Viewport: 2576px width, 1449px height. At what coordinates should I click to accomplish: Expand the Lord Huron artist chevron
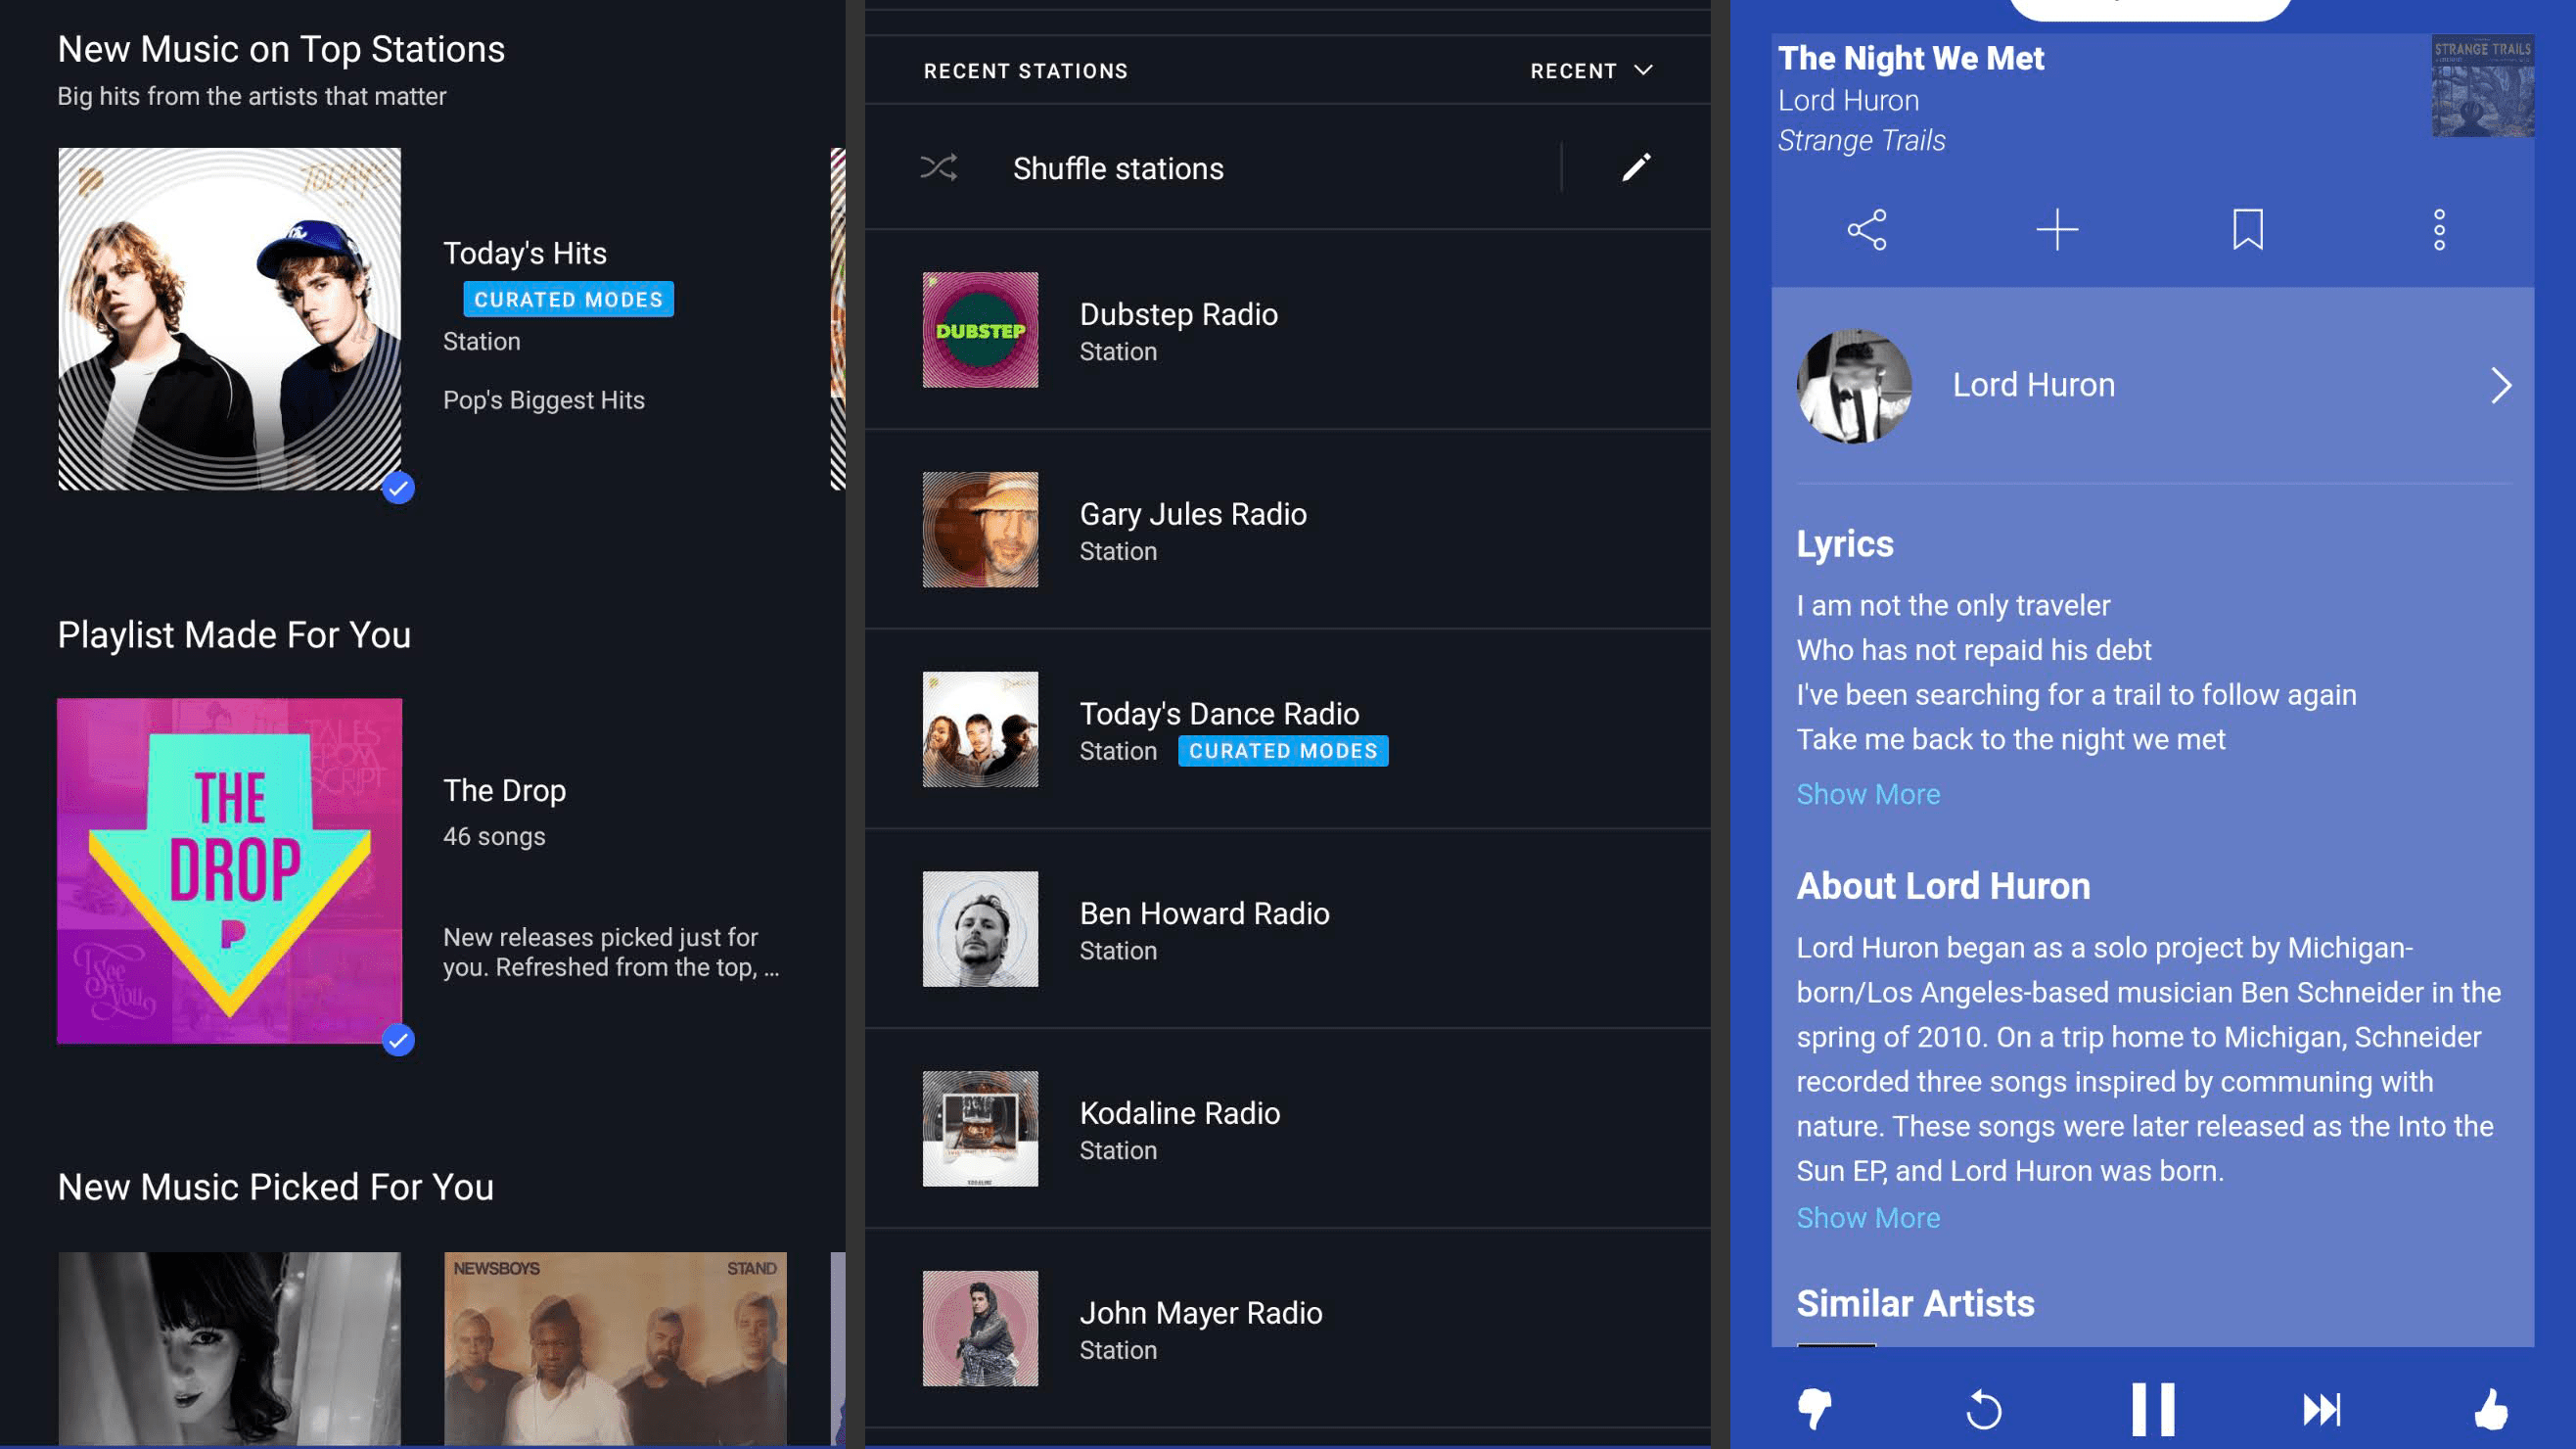pos(2500,385)
